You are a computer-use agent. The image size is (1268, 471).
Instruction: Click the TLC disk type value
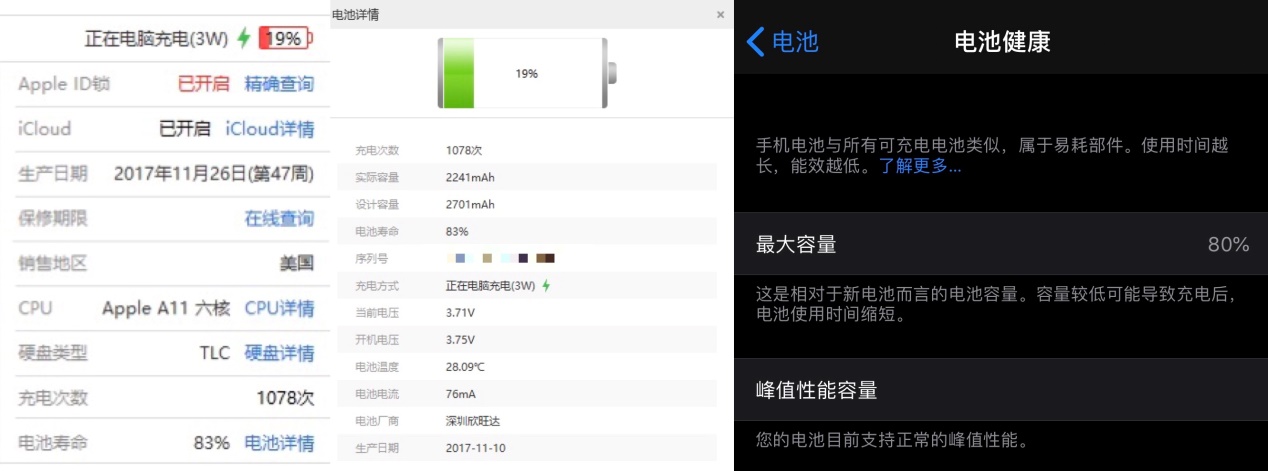(214, 353)
